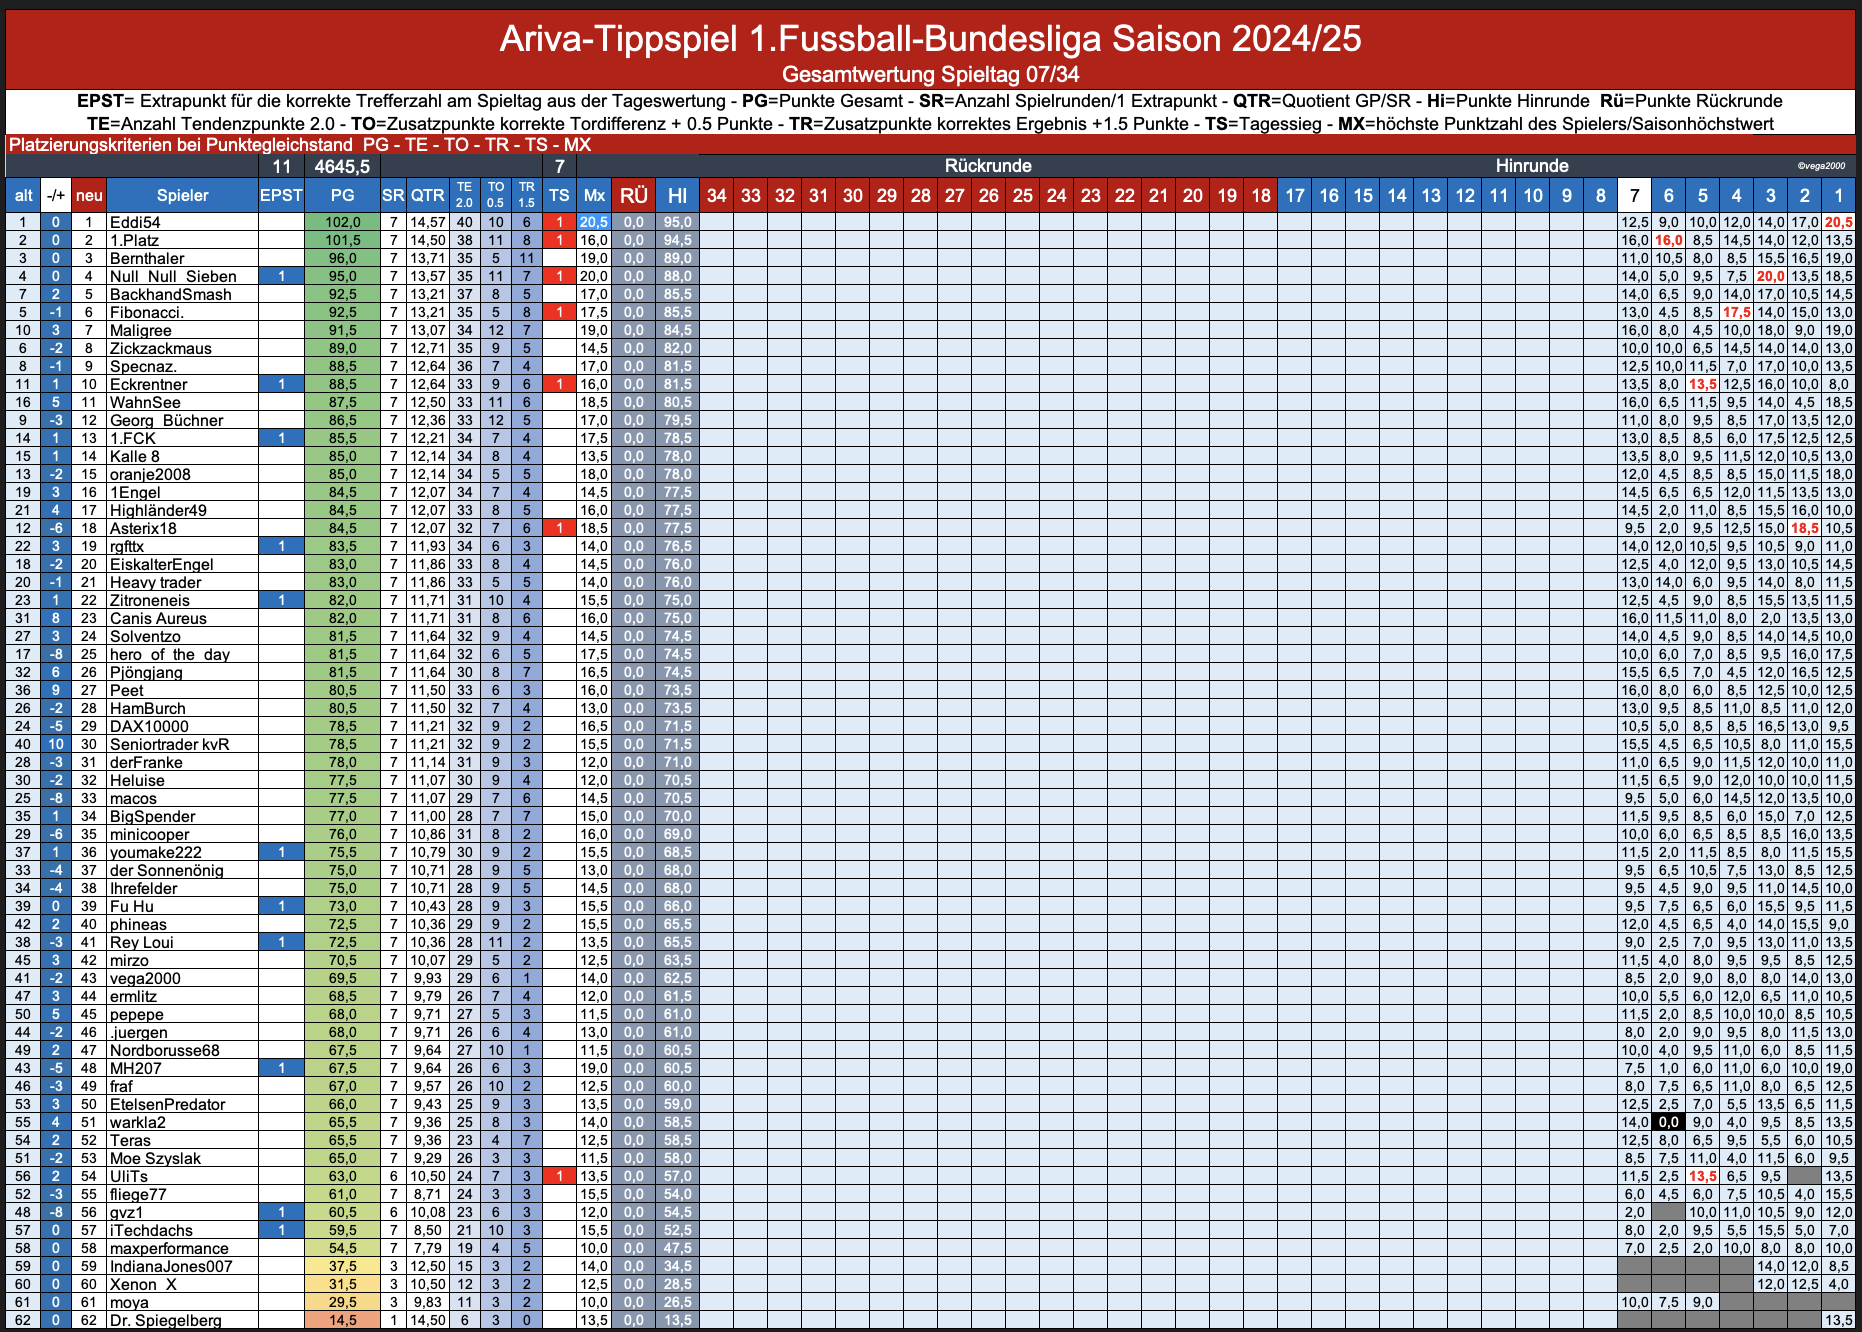Click the Ariva-Tippspiel title heading
This screenshot has width=1862, height=1332.
tap(930, 38)
